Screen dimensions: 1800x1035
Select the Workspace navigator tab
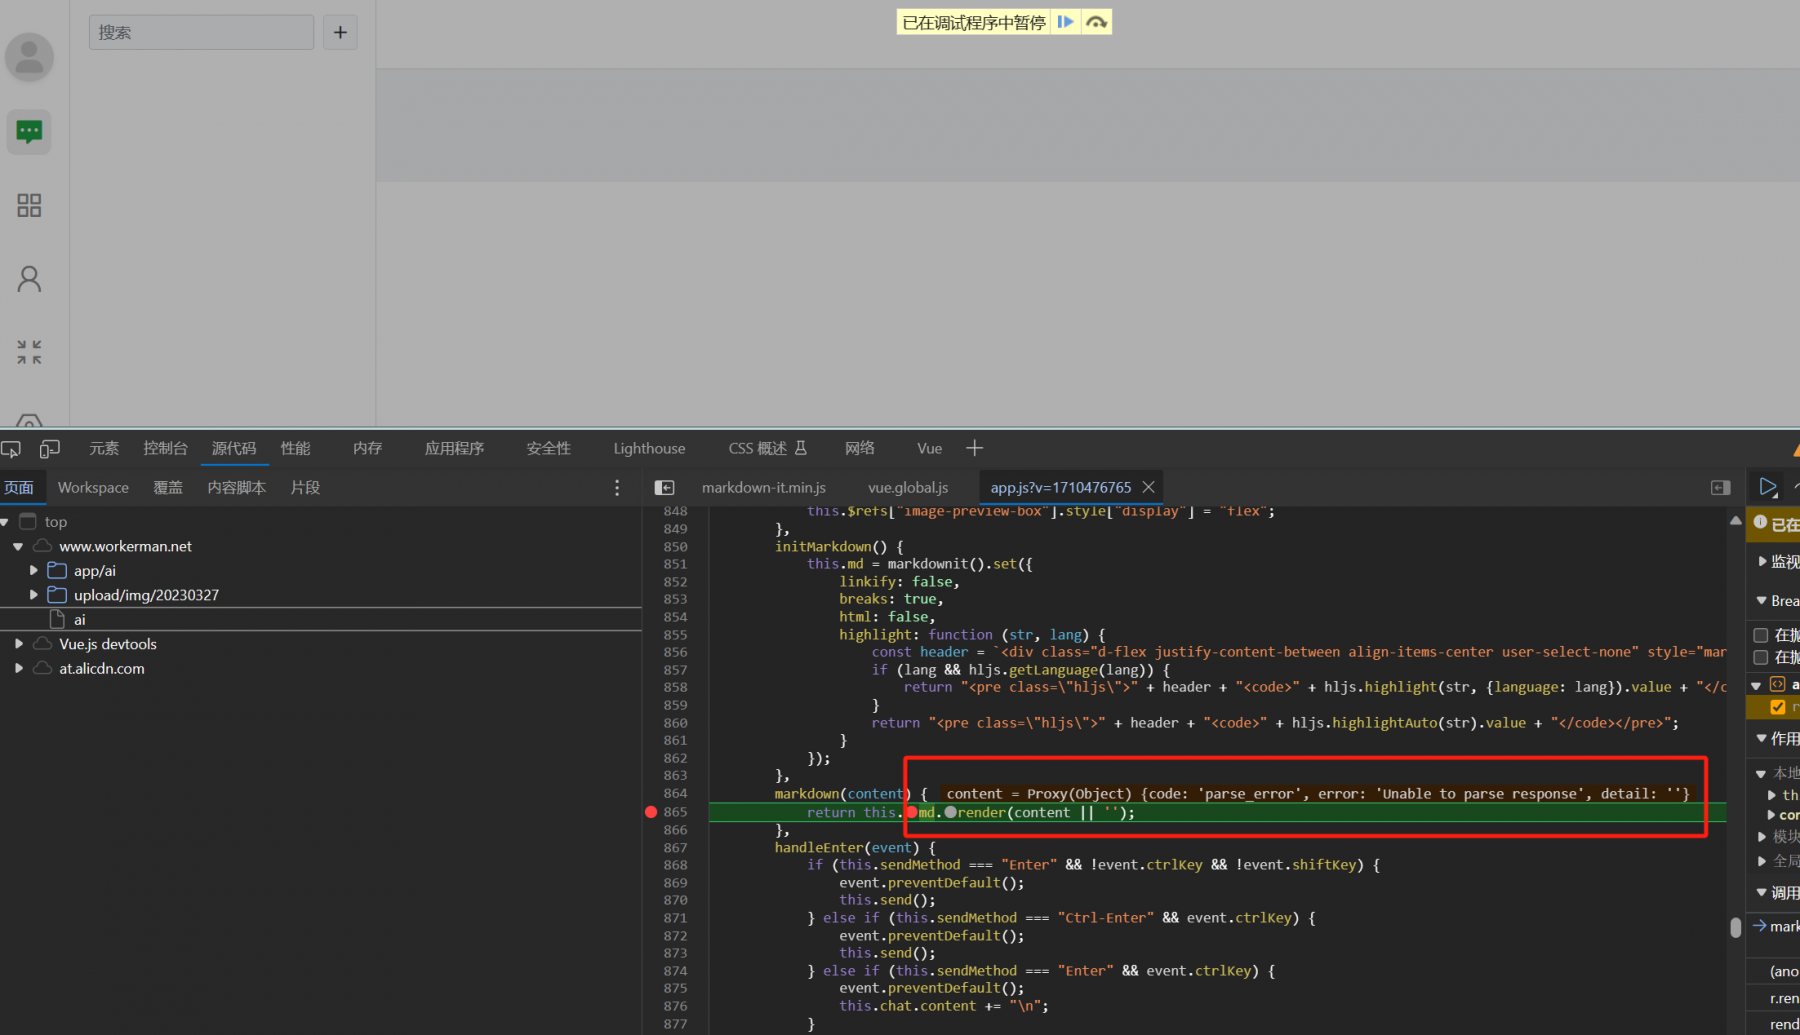[93, 487]
